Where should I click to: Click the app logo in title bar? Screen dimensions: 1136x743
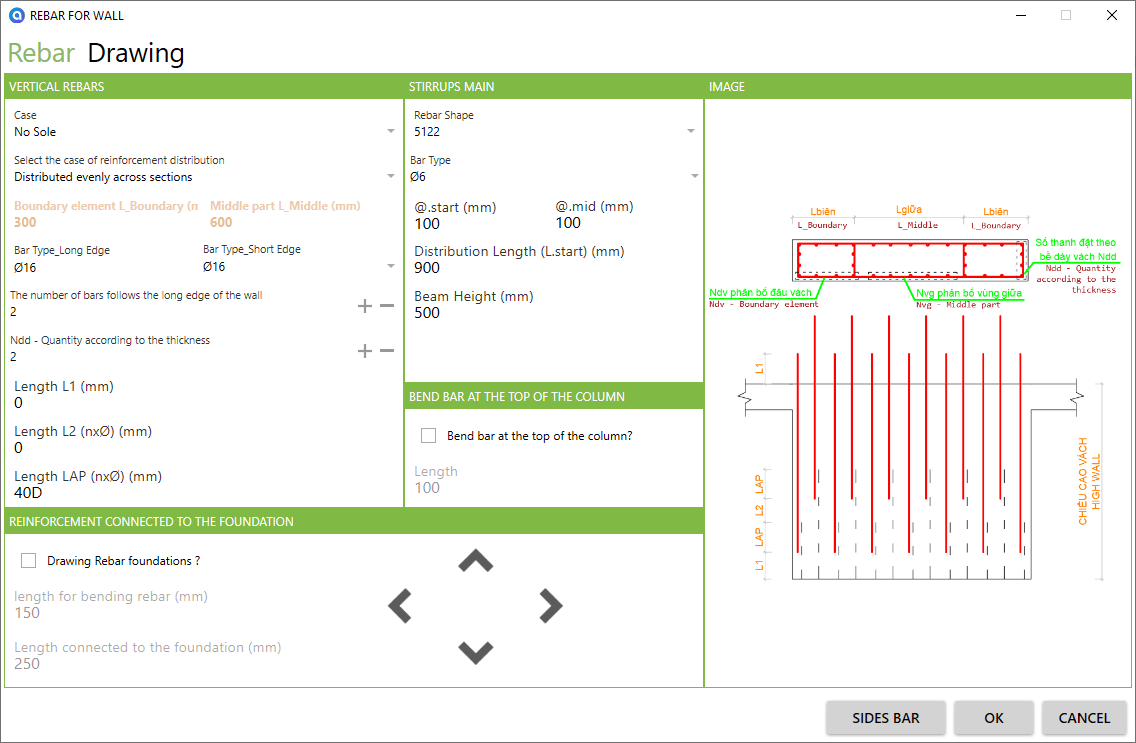coord(16,15)
